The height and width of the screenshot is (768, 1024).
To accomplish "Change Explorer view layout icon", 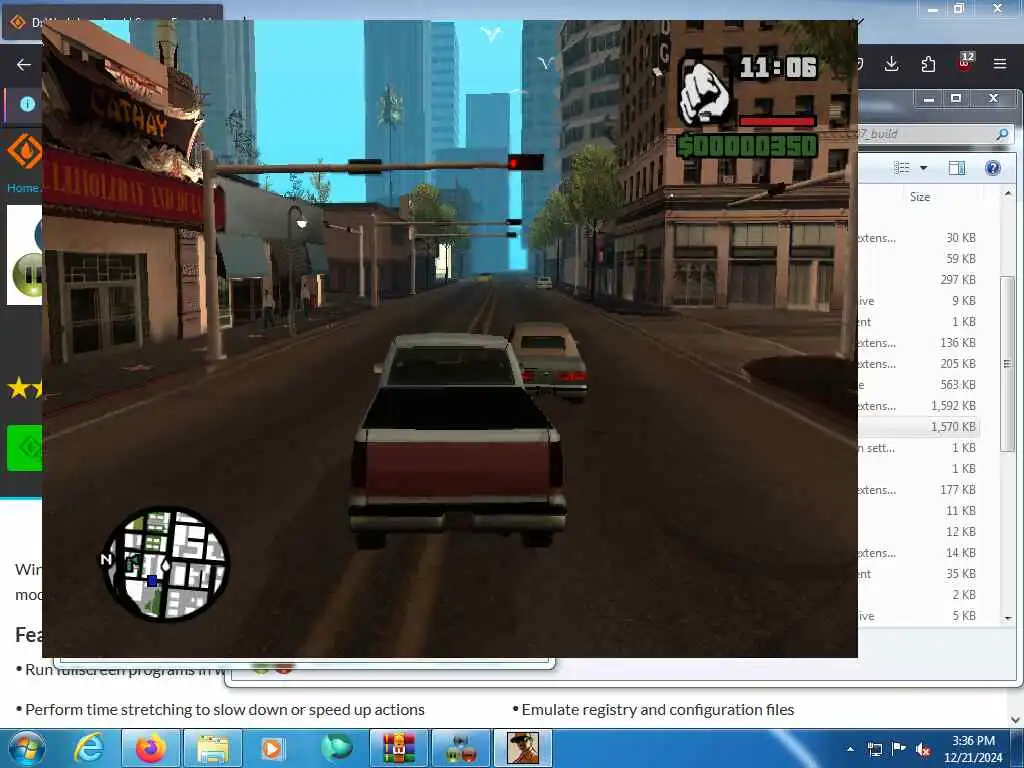I will click(x=902, y=168).
